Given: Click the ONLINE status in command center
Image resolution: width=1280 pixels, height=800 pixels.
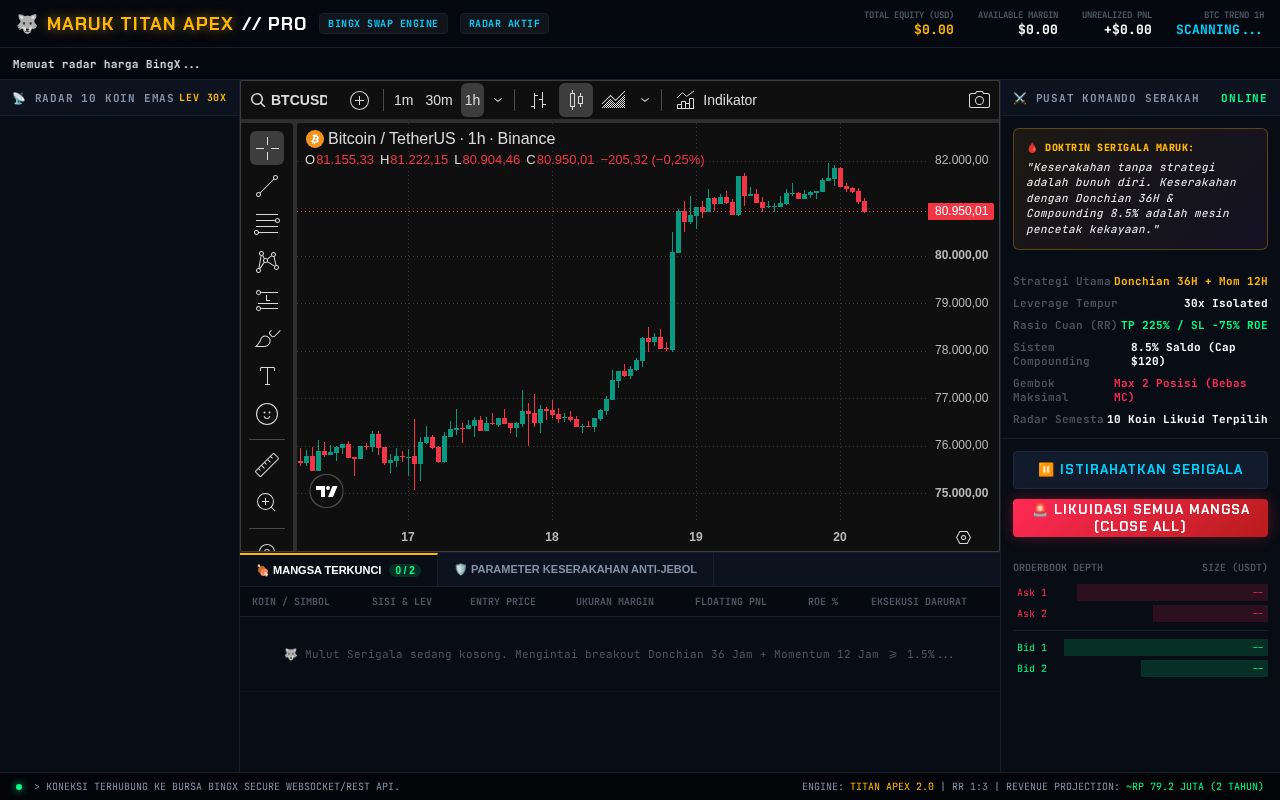Looking at the screenshot, I should point(1244,98).
